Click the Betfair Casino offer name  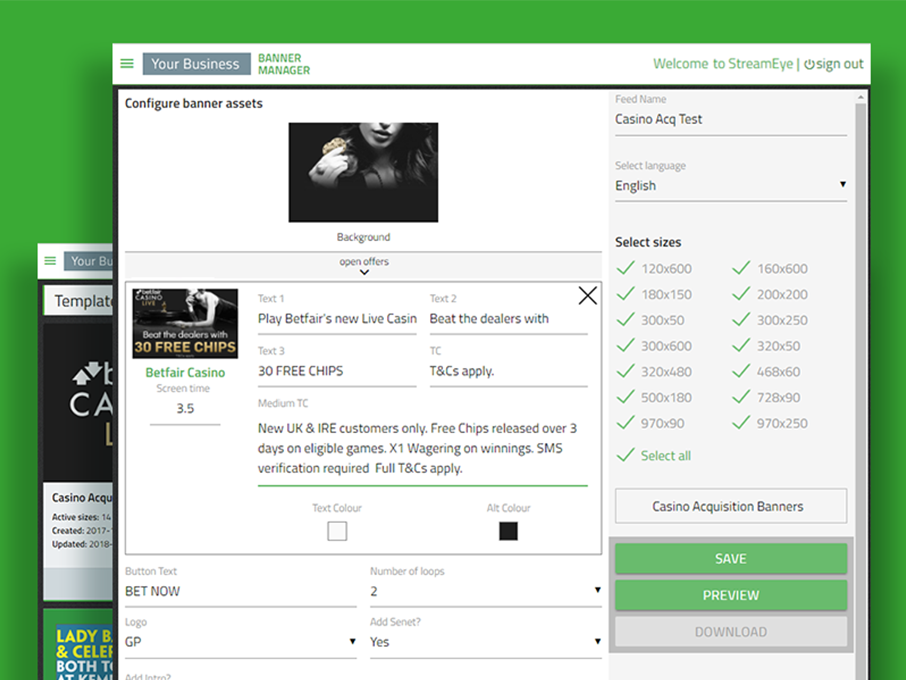185,373
